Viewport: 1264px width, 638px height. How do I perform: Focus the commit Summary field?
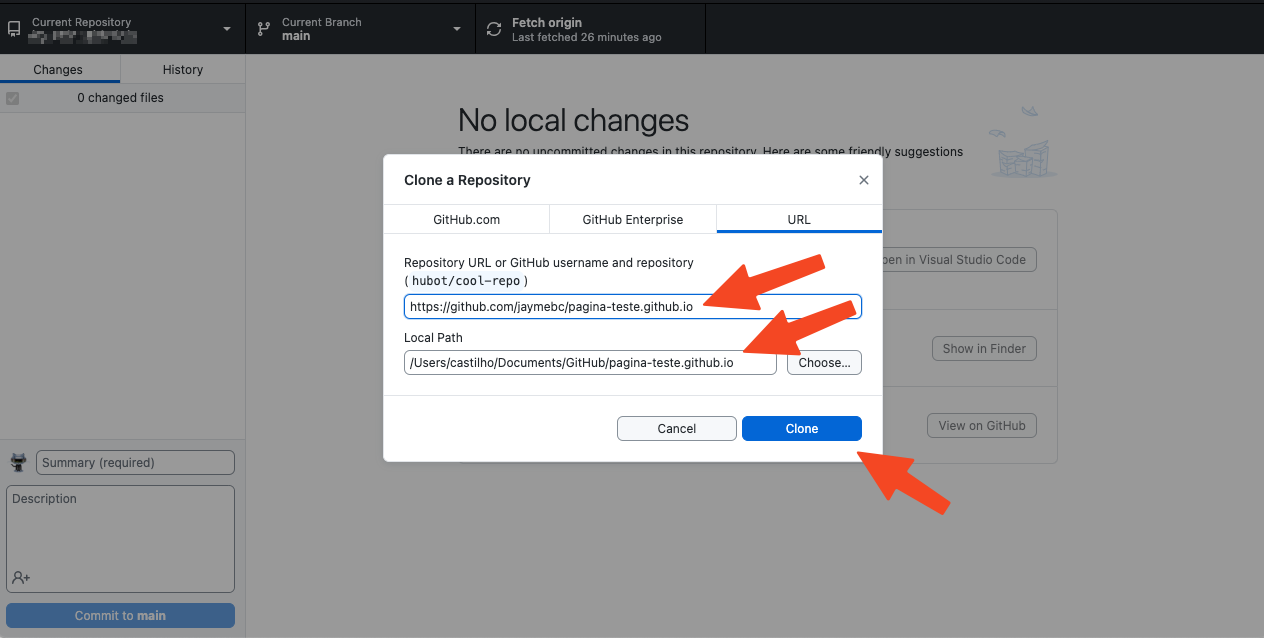(x=135, y=462)
